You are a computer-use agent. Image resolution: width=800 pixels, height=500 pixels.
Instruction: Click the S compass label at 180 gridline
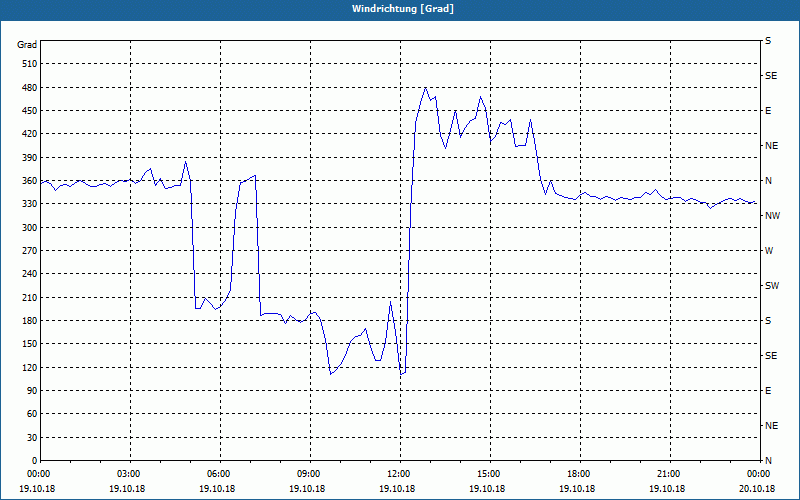(x=768, y=321)
